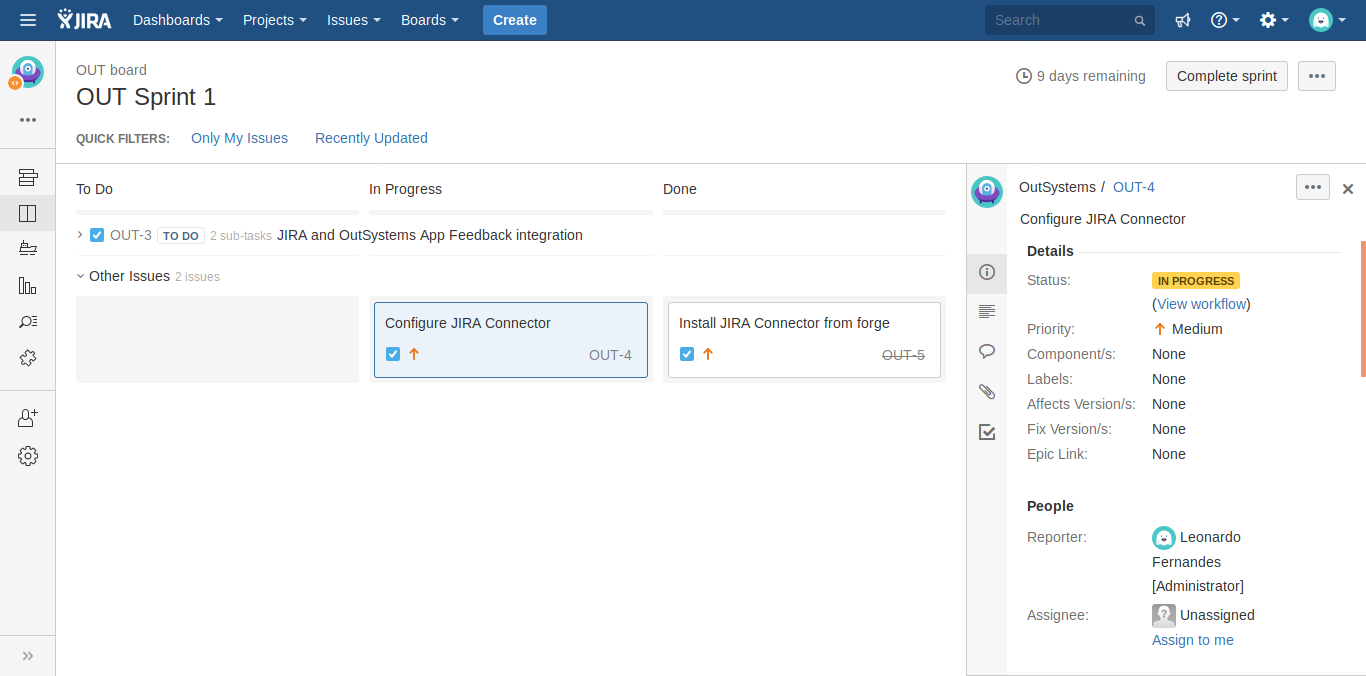This screenshot has width=1366, height=676.
Task: Invite users with the add-person icon
Action: [x=27, y=416]
